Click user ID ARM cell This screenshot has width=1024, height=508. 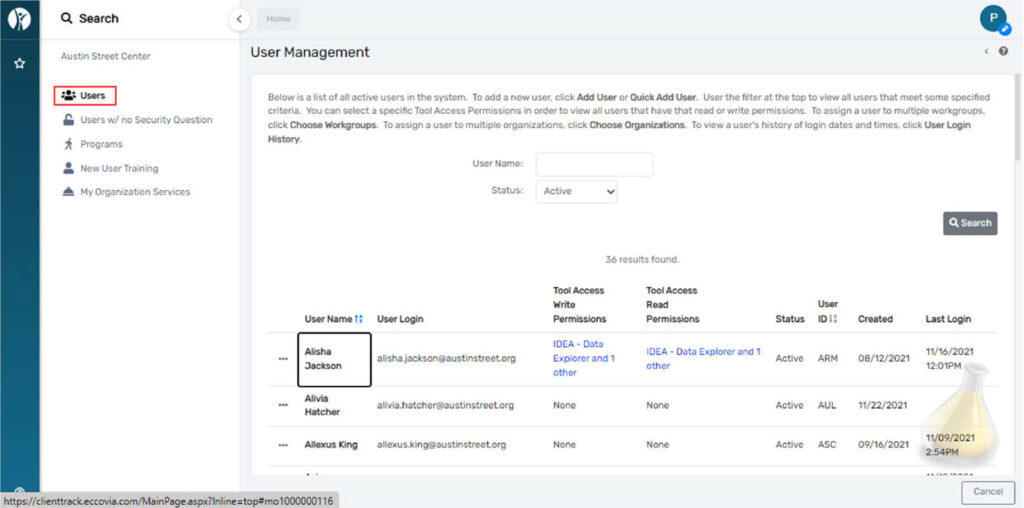tap(827, 358)
